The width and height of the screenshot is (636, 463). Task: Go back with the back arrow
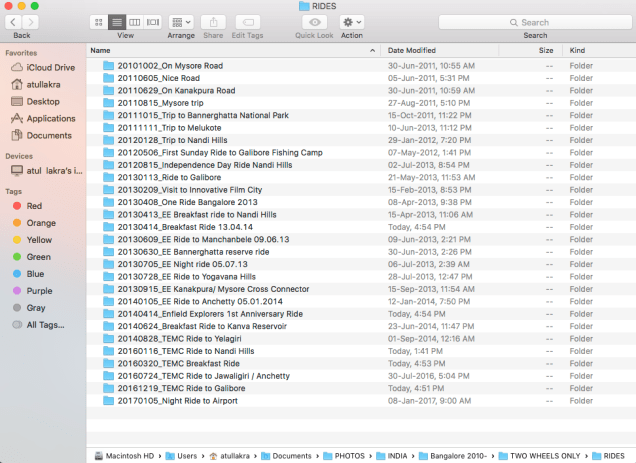[x=15, y=21]
